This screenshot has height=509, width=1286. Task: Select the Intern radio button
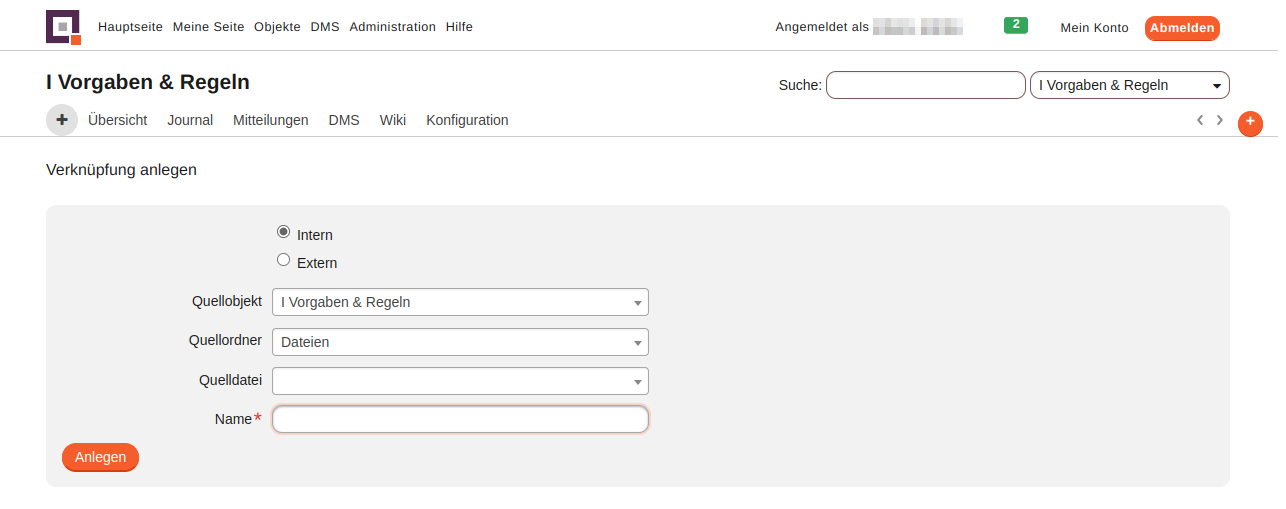[284, 232]
